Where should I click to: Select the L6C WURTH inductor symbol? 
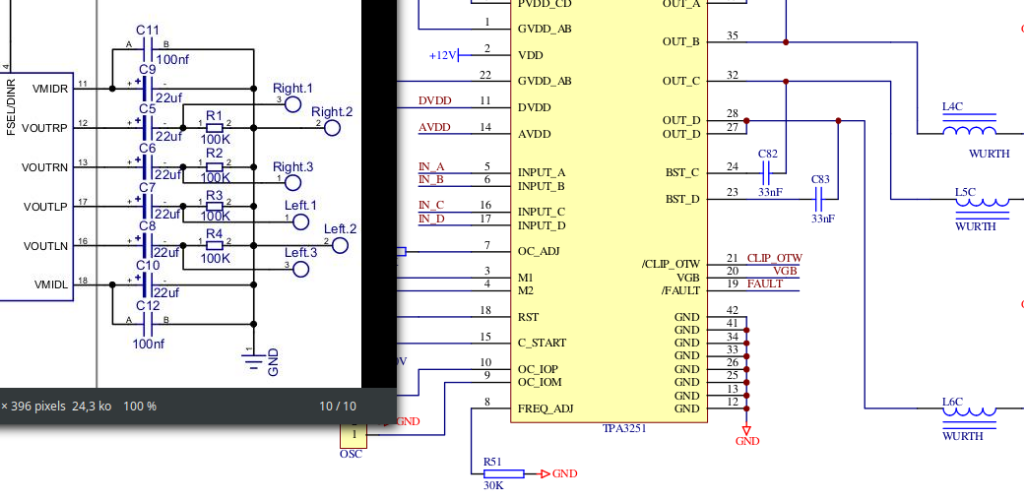(x=968, y=412)
